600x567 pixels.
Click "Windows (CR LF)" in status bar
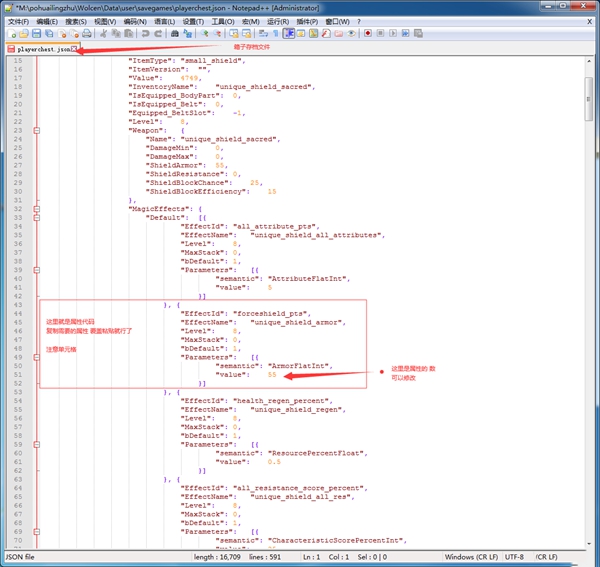[x=471, y=557]
